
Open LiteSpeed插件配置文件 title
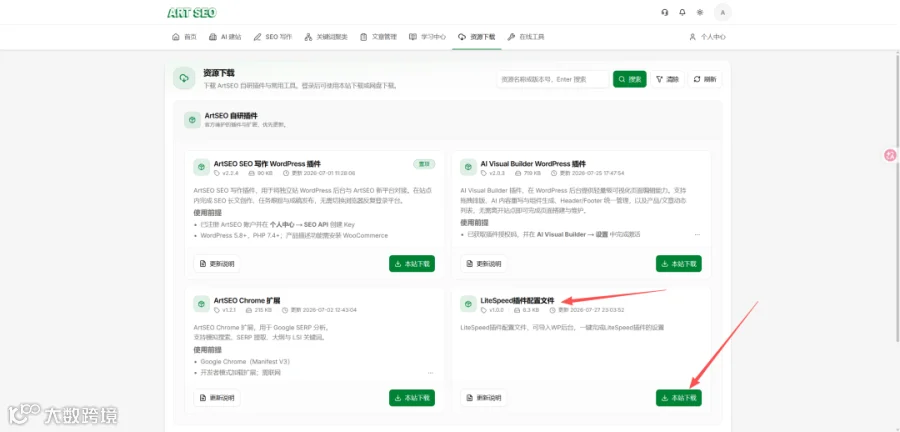tap(518, 301)
